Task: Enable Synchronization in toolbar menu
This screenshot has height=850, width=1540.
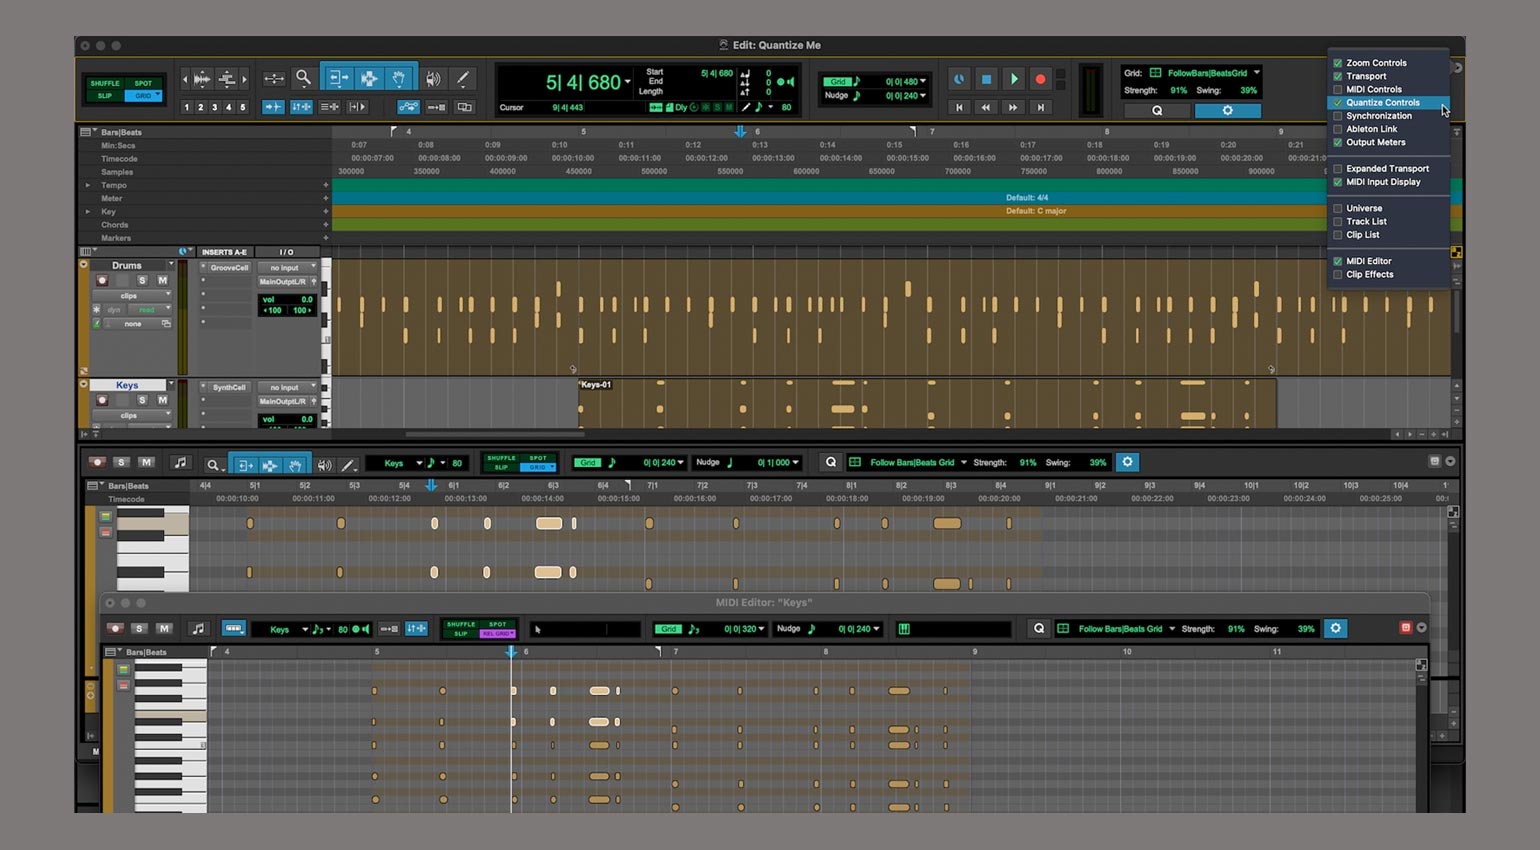Action: tap(1338, 116)
